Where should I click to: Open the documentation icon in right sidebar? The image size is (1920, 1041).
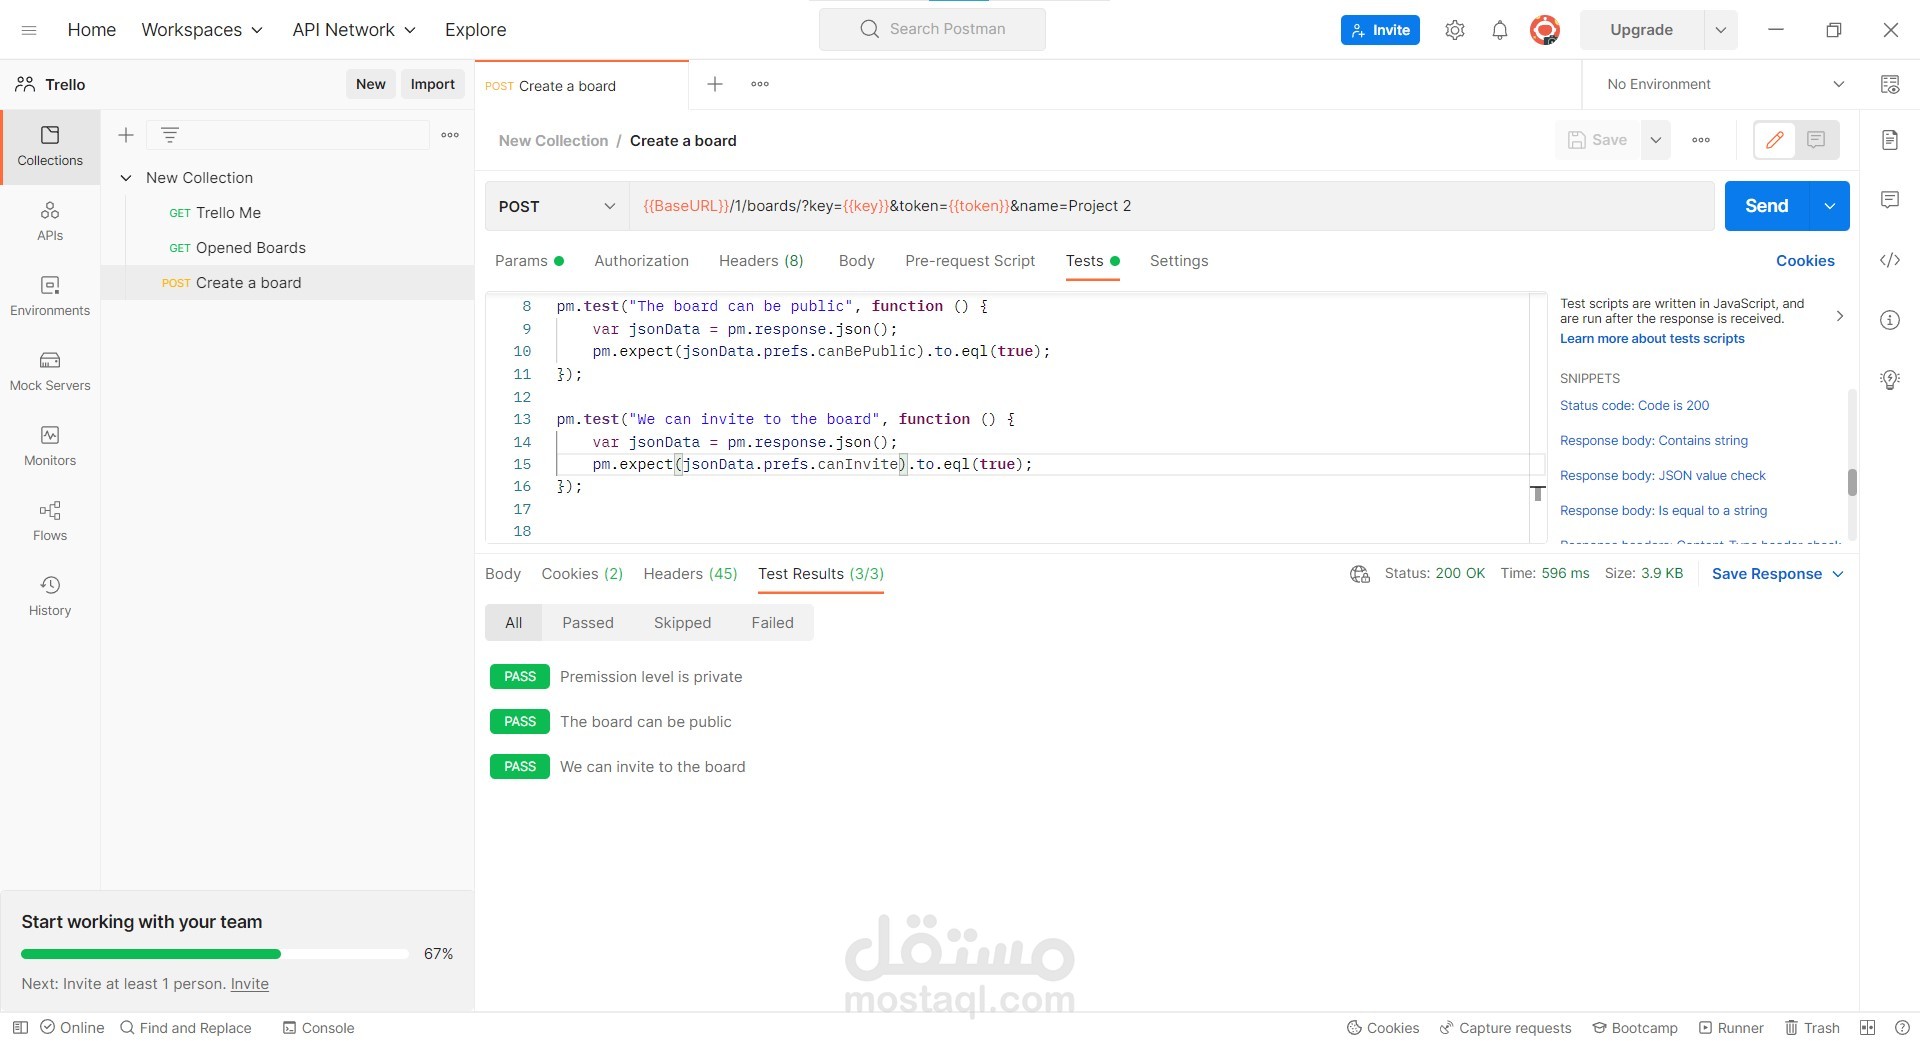tap(1890, 140)
